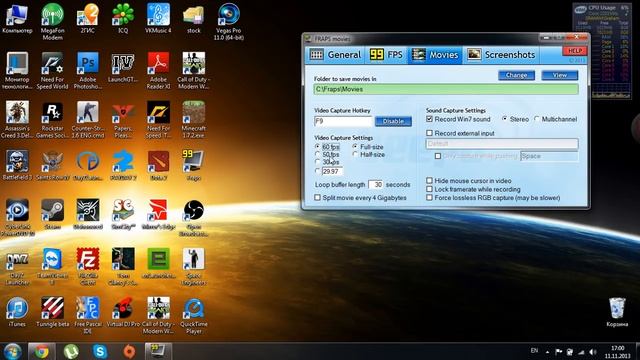Click the F9 video capture hotkey field
The image size is (640, 360).
[x=343, y=121]
